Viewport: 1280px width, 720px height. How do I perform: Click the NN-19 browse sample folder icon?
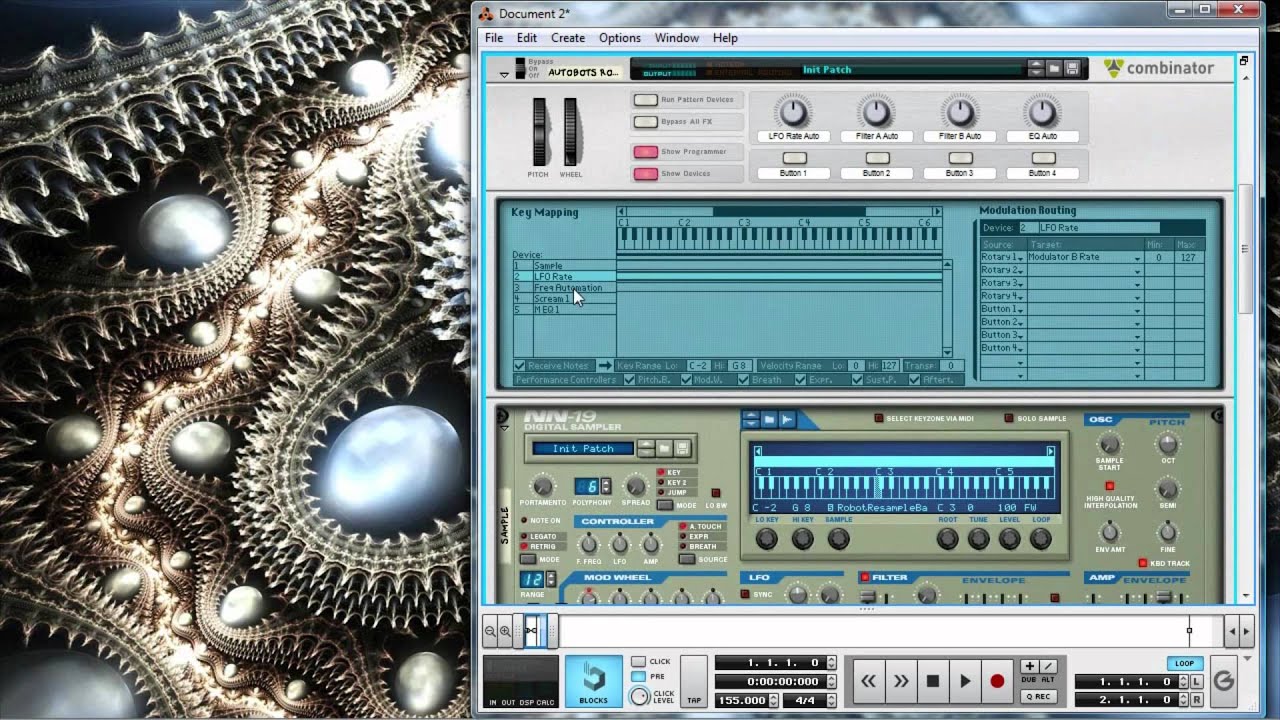[x=769, y=419]
